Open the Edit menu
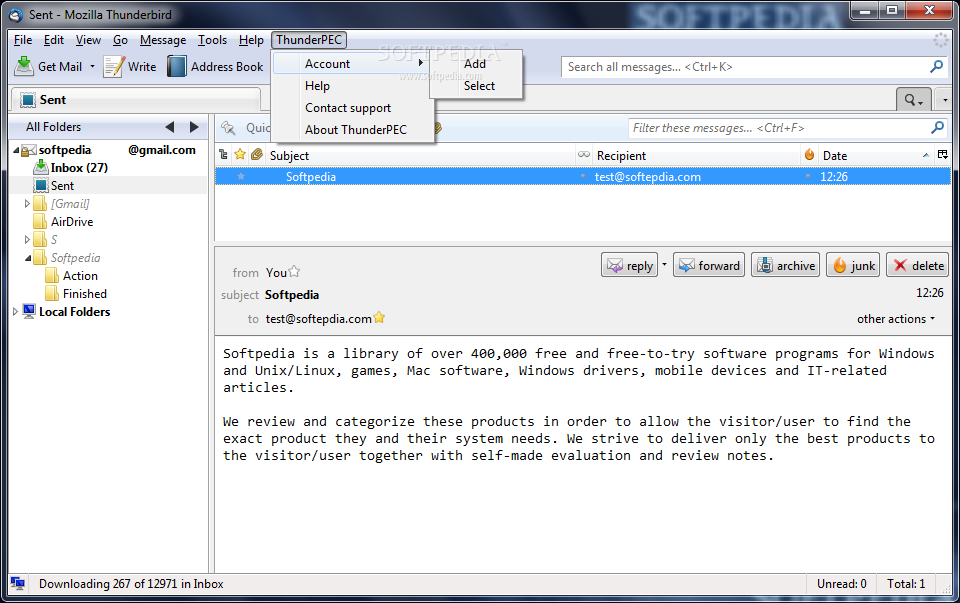 pos(53,40)
